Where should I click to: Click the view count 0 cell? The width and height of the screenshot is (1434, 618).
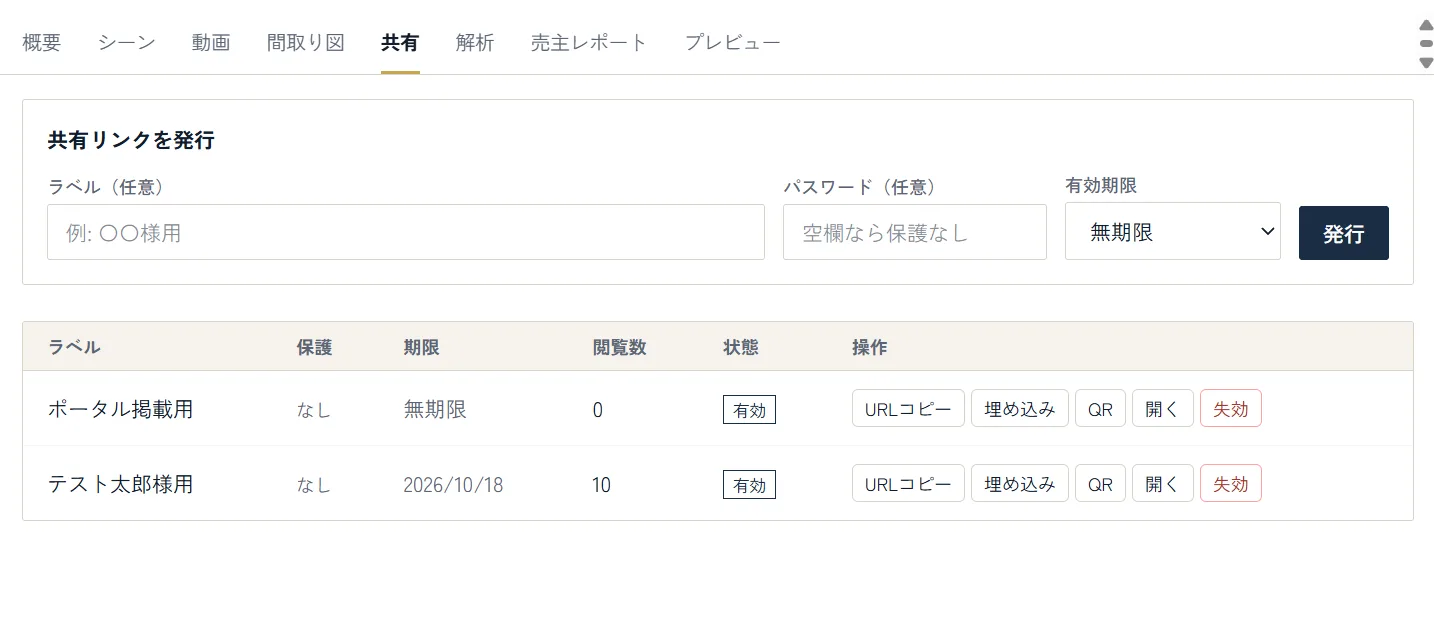coord(598,410)
